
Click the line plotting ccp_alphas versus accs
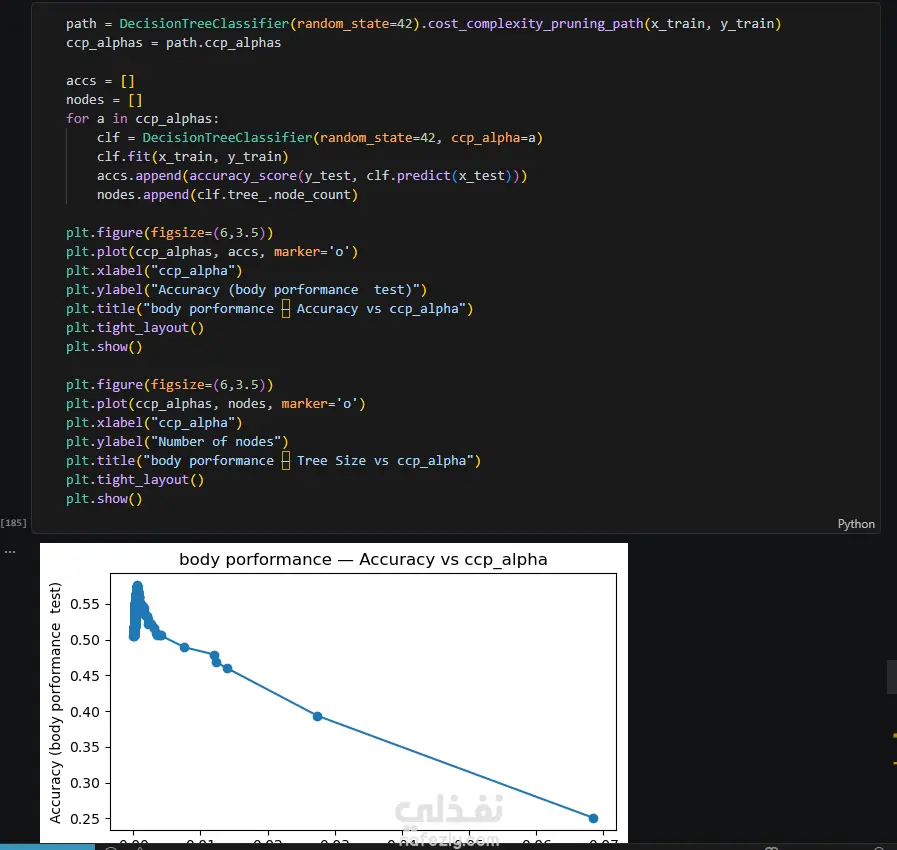[x=212, y=252]
